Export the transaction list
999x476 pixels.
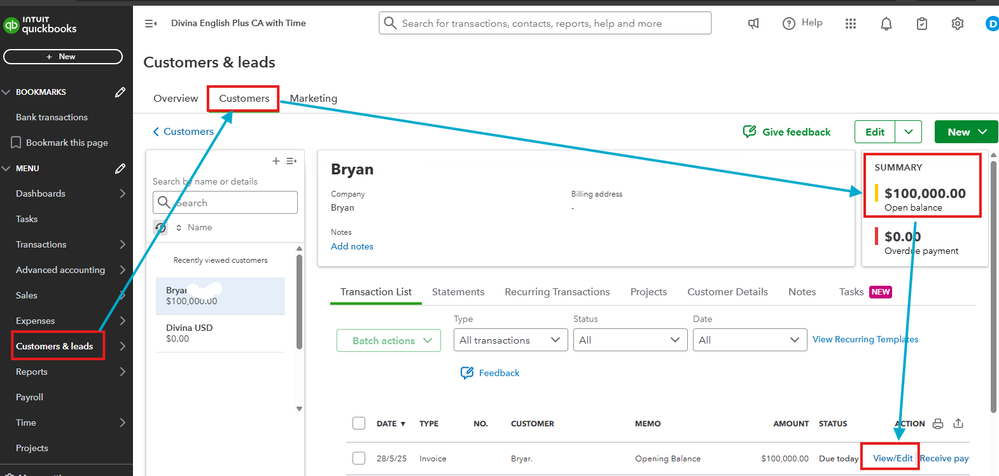click(960, 423)
